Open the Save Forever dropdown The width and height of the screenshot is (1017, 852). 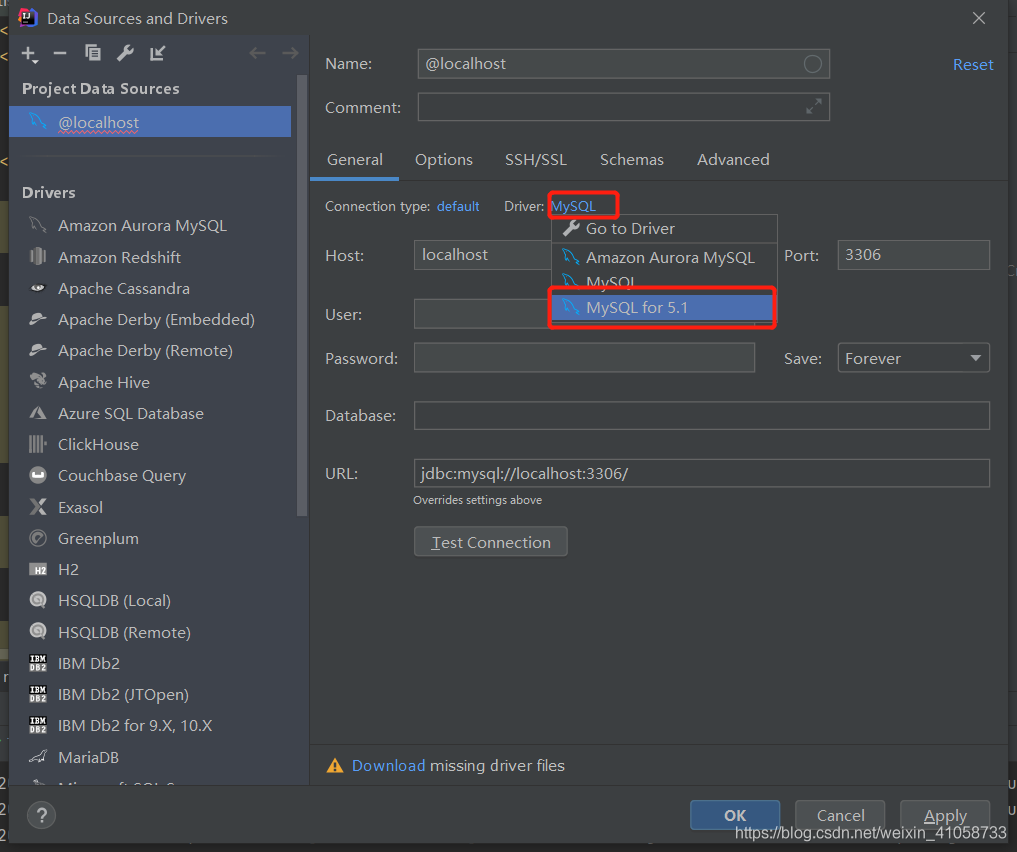coord(913,358)
